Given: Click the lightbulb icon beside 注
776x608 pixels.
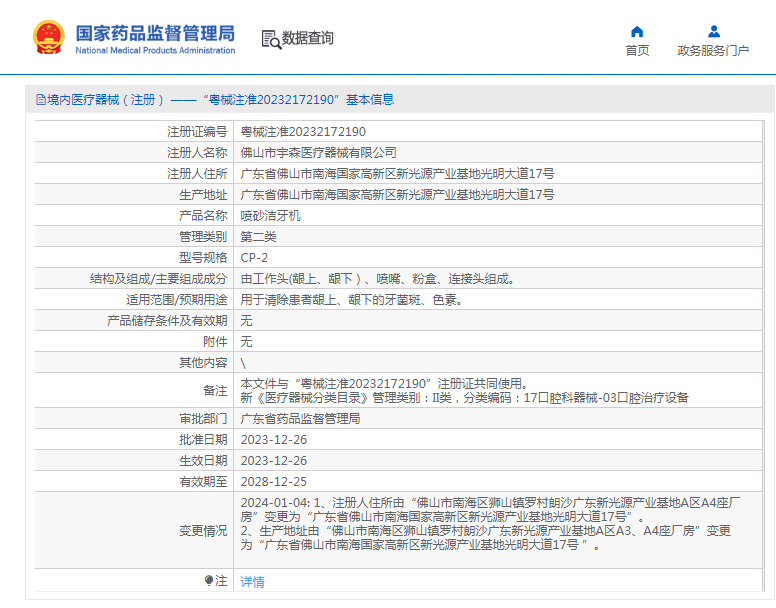Looking at the screenshot, I should click(209, 580).
